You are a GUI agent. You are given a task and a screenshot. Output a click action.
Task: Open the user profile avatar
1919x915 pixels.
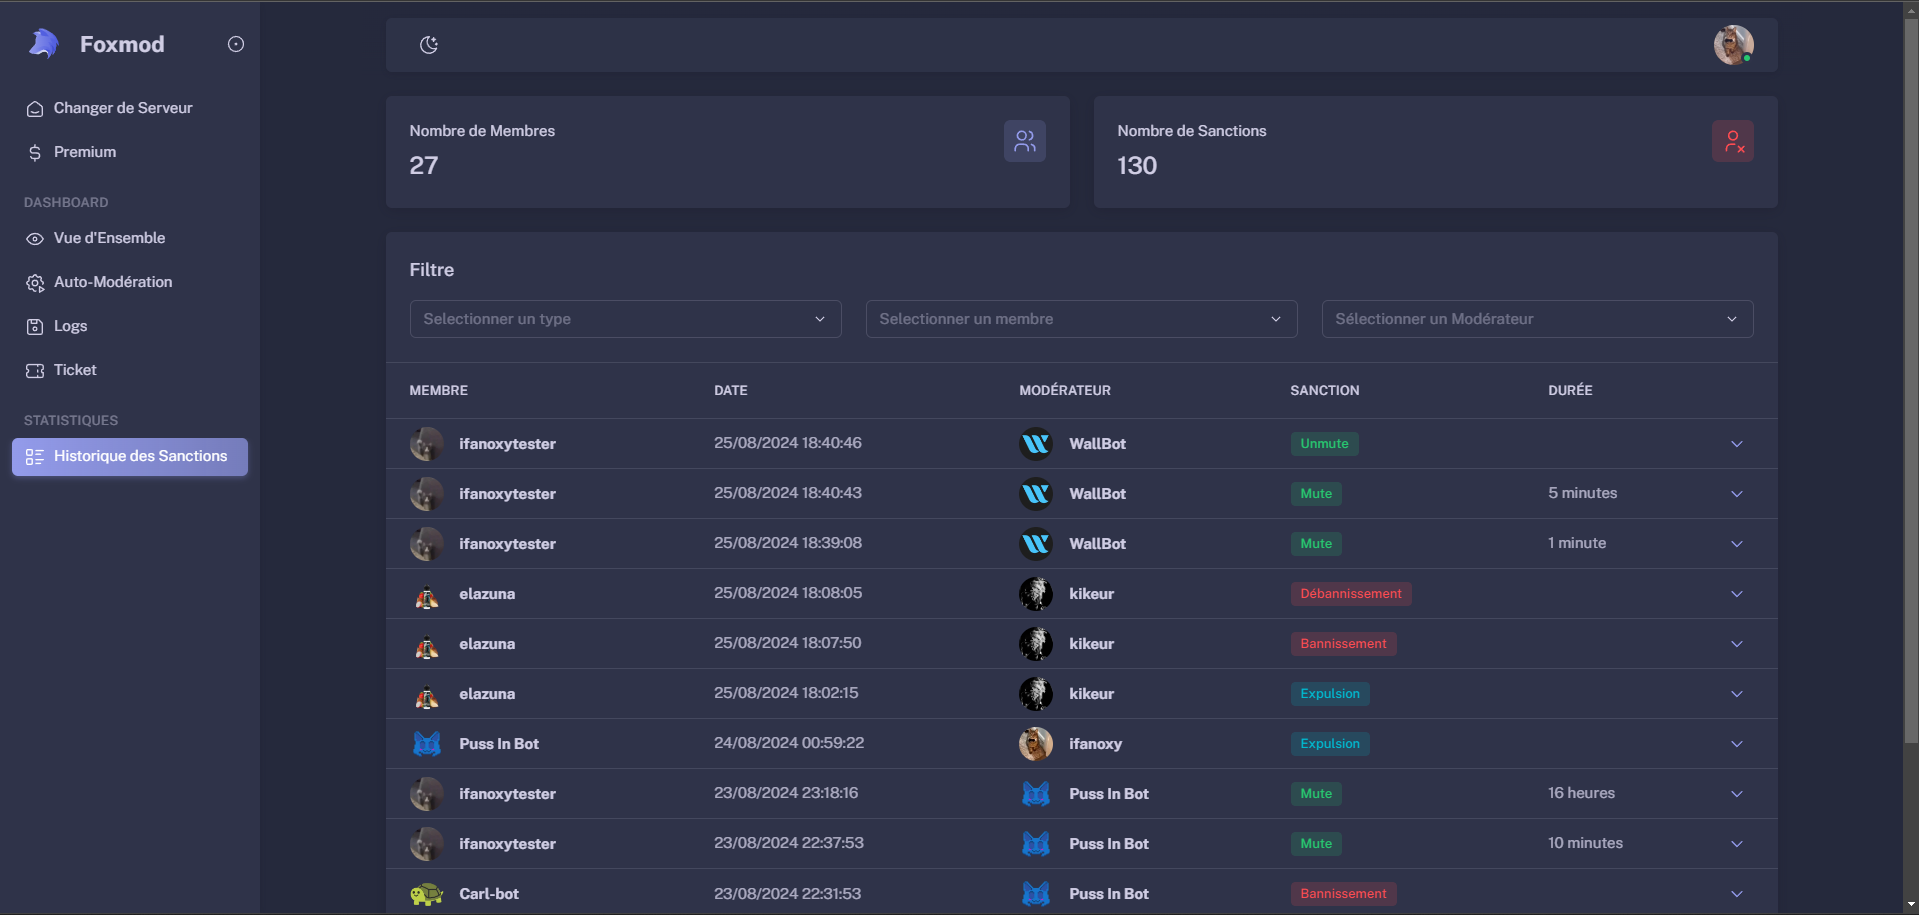(1733, 45)
